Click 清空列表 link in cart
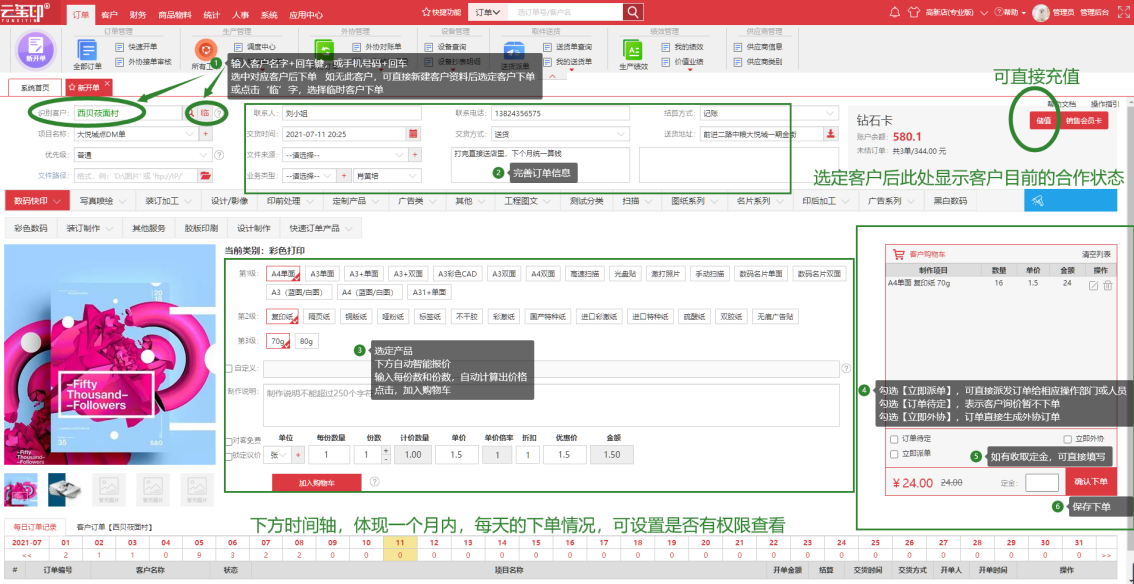 pos(1096,254)
